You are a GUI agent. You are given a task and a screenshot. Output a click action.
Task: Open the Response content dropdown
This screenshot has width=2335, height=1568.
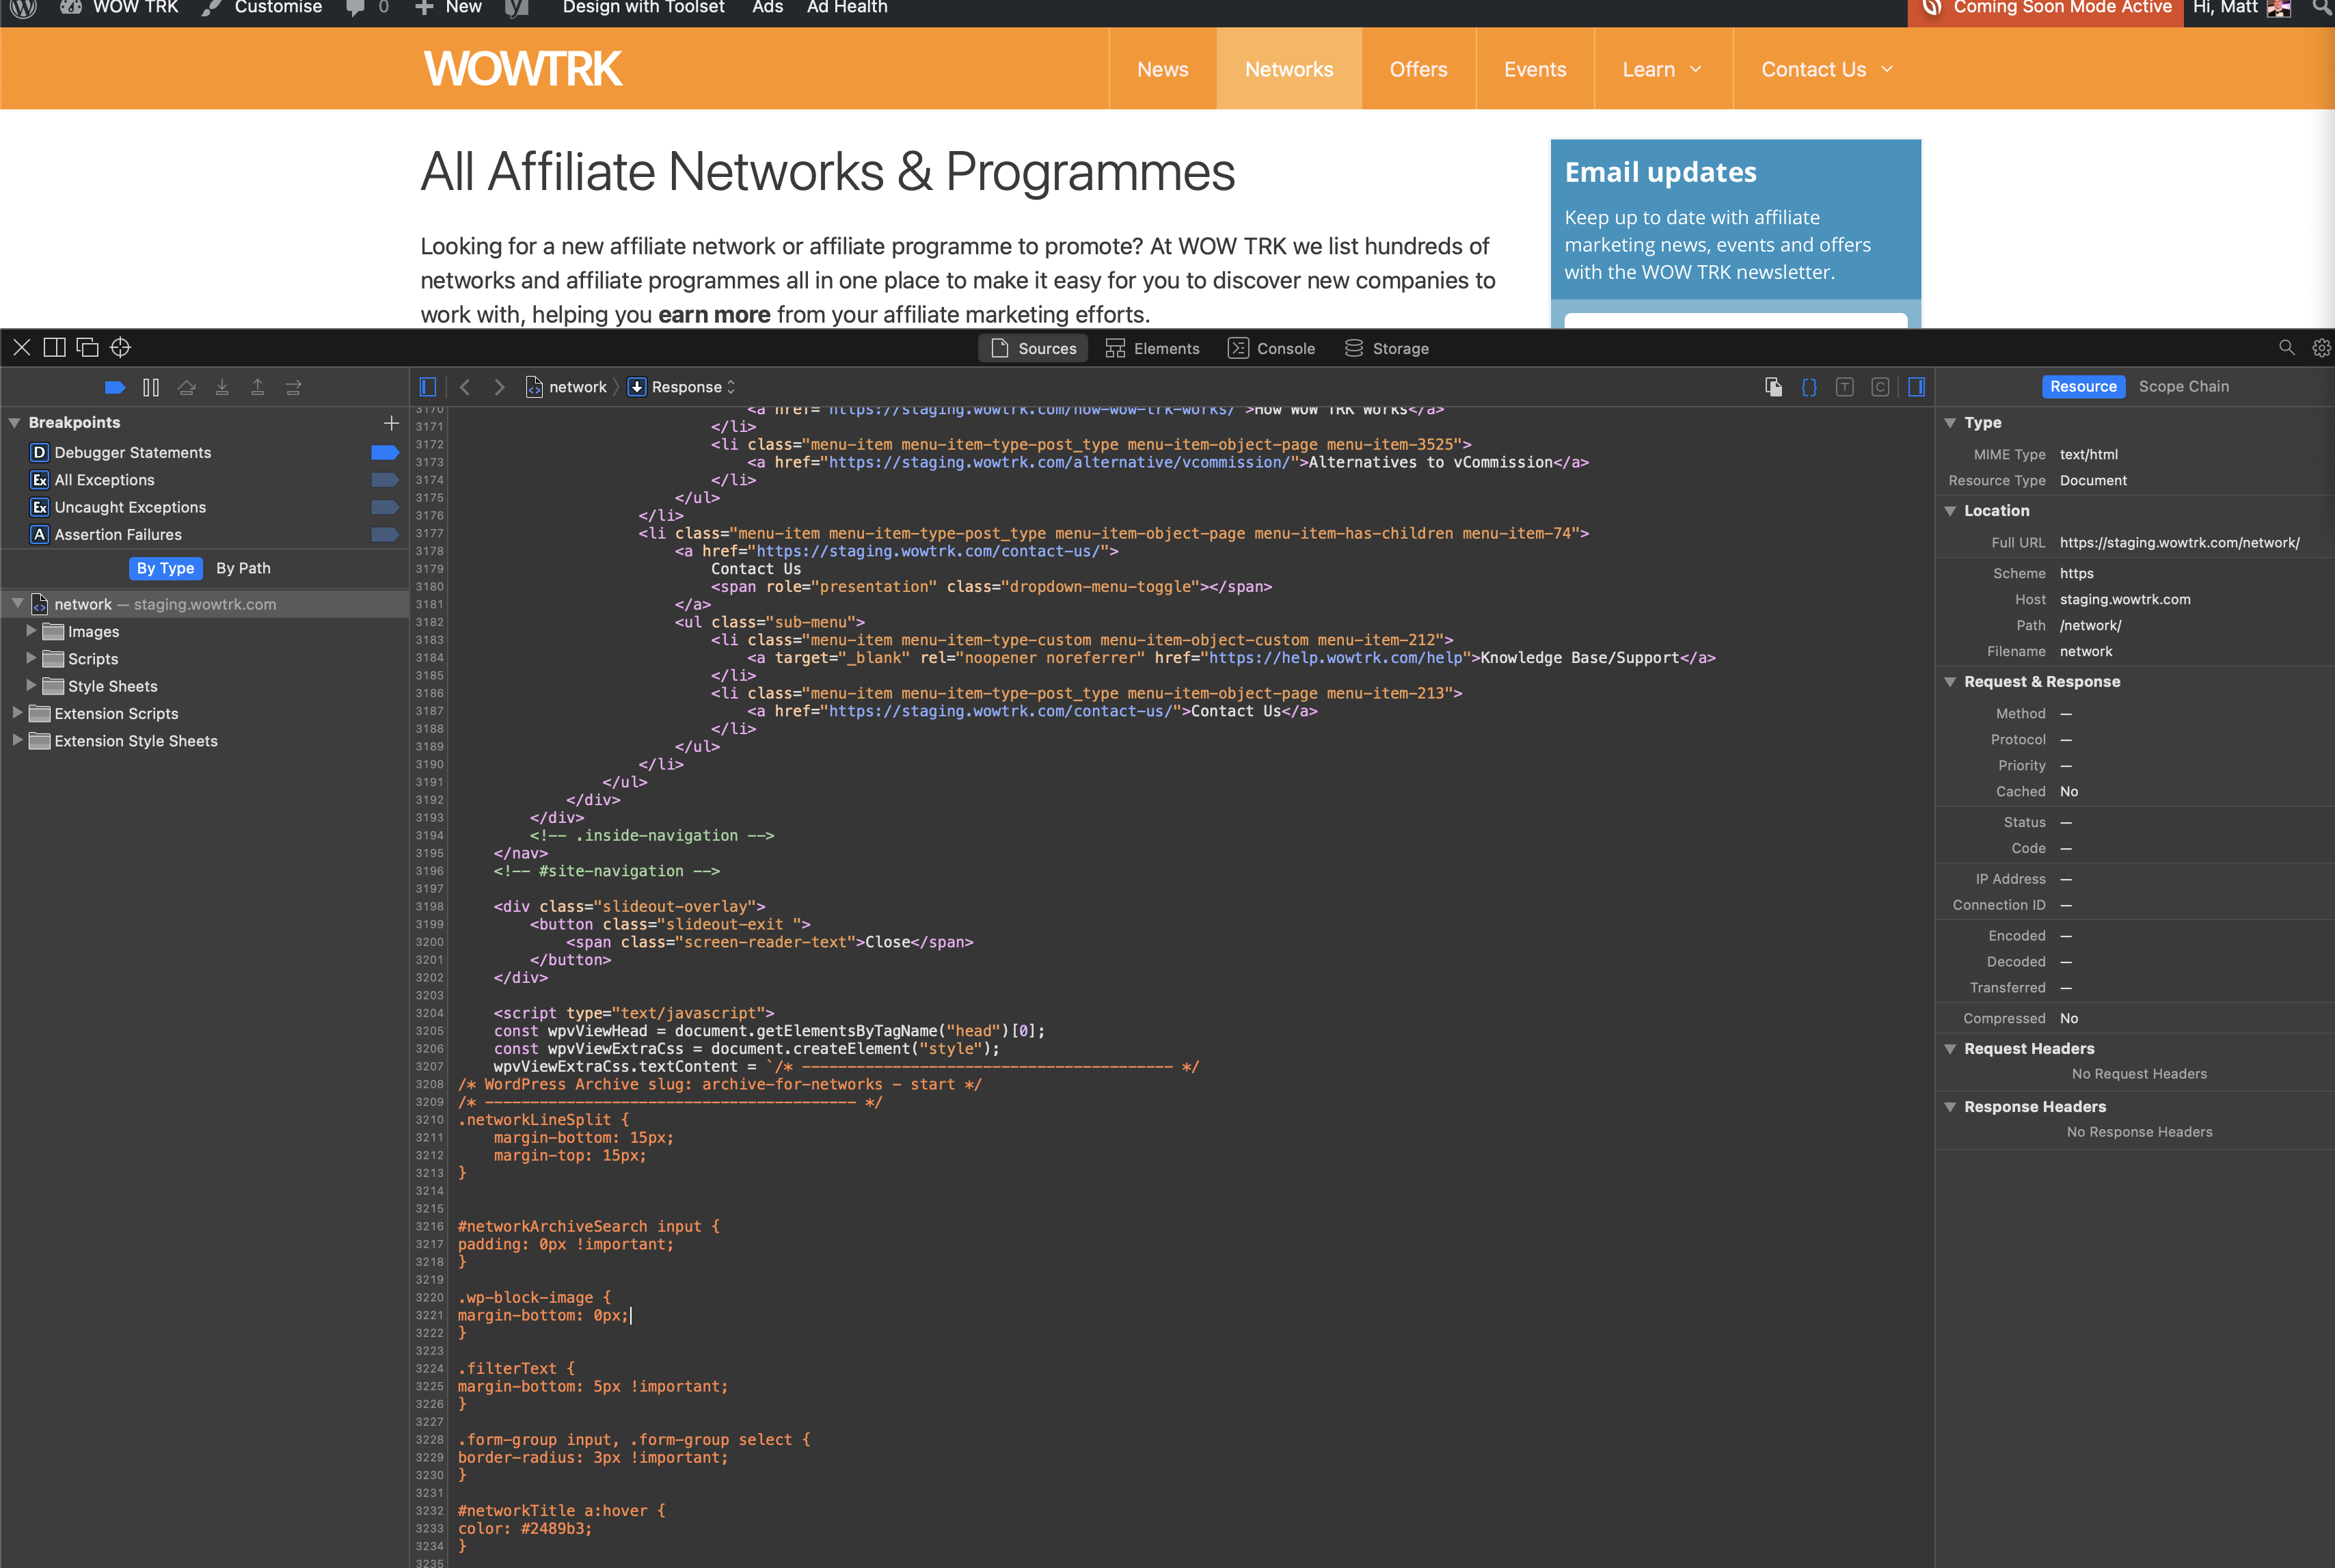[x=682, y=387]
